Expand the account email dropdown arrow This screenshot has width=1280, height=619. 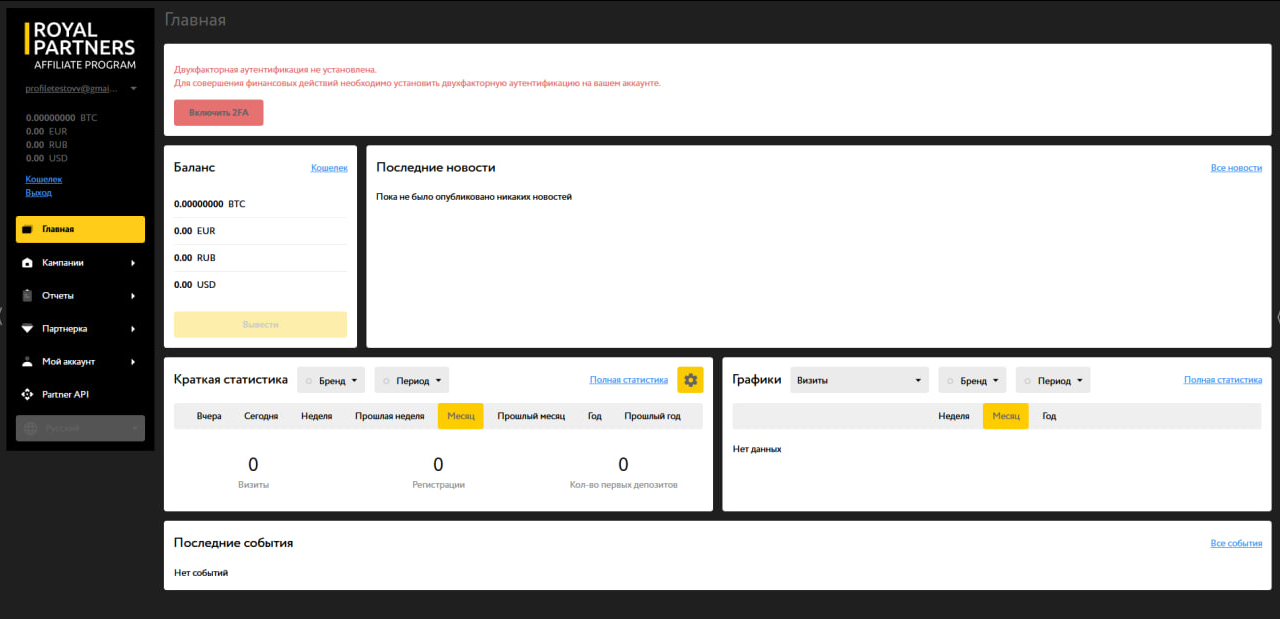[x=133, y=89]
